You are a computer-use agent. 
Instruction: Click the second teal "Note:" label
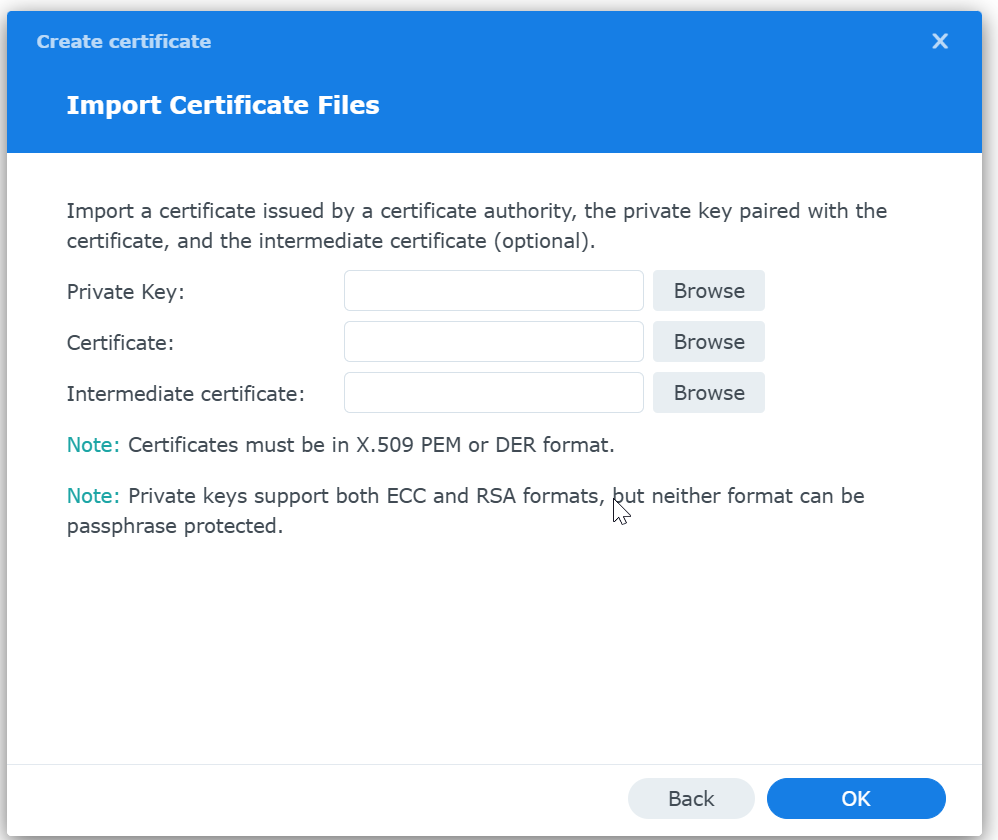click(93, 496)
